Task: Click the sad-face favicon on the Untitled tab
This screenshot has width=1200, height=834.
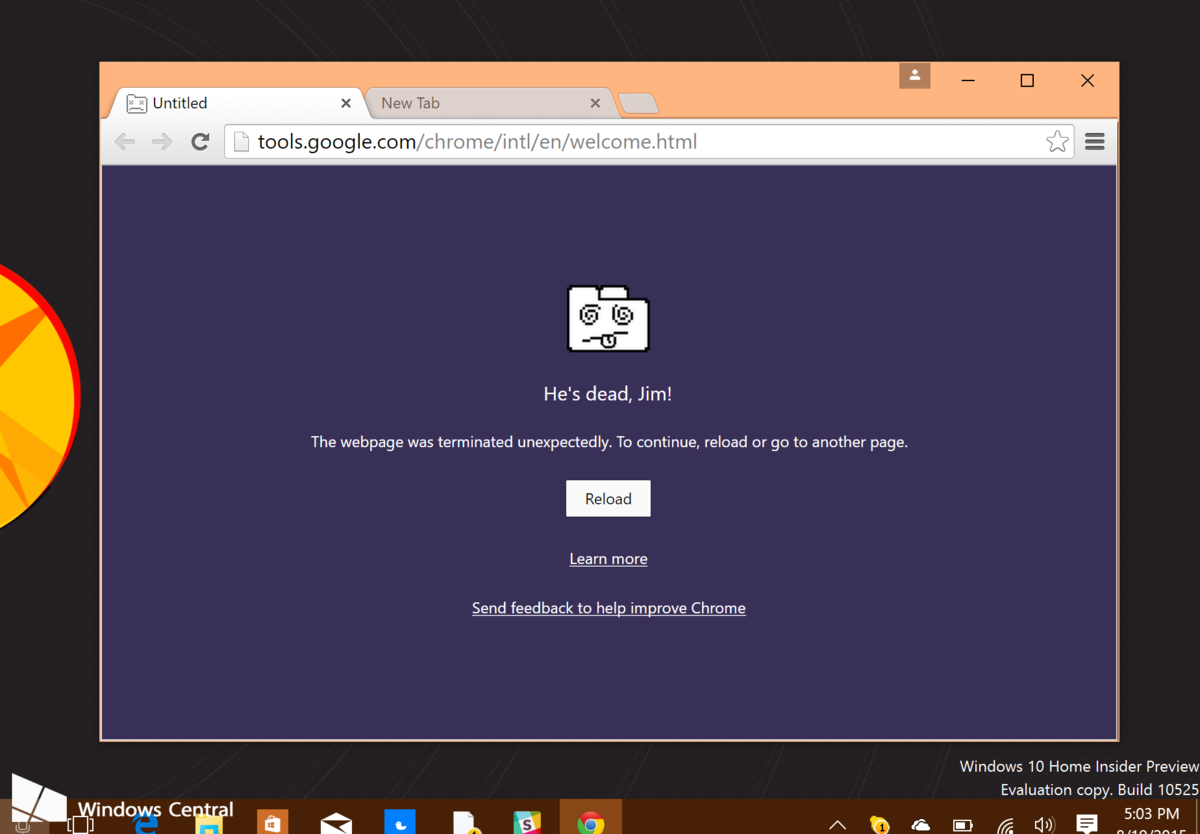Action: tap(136, 103)
